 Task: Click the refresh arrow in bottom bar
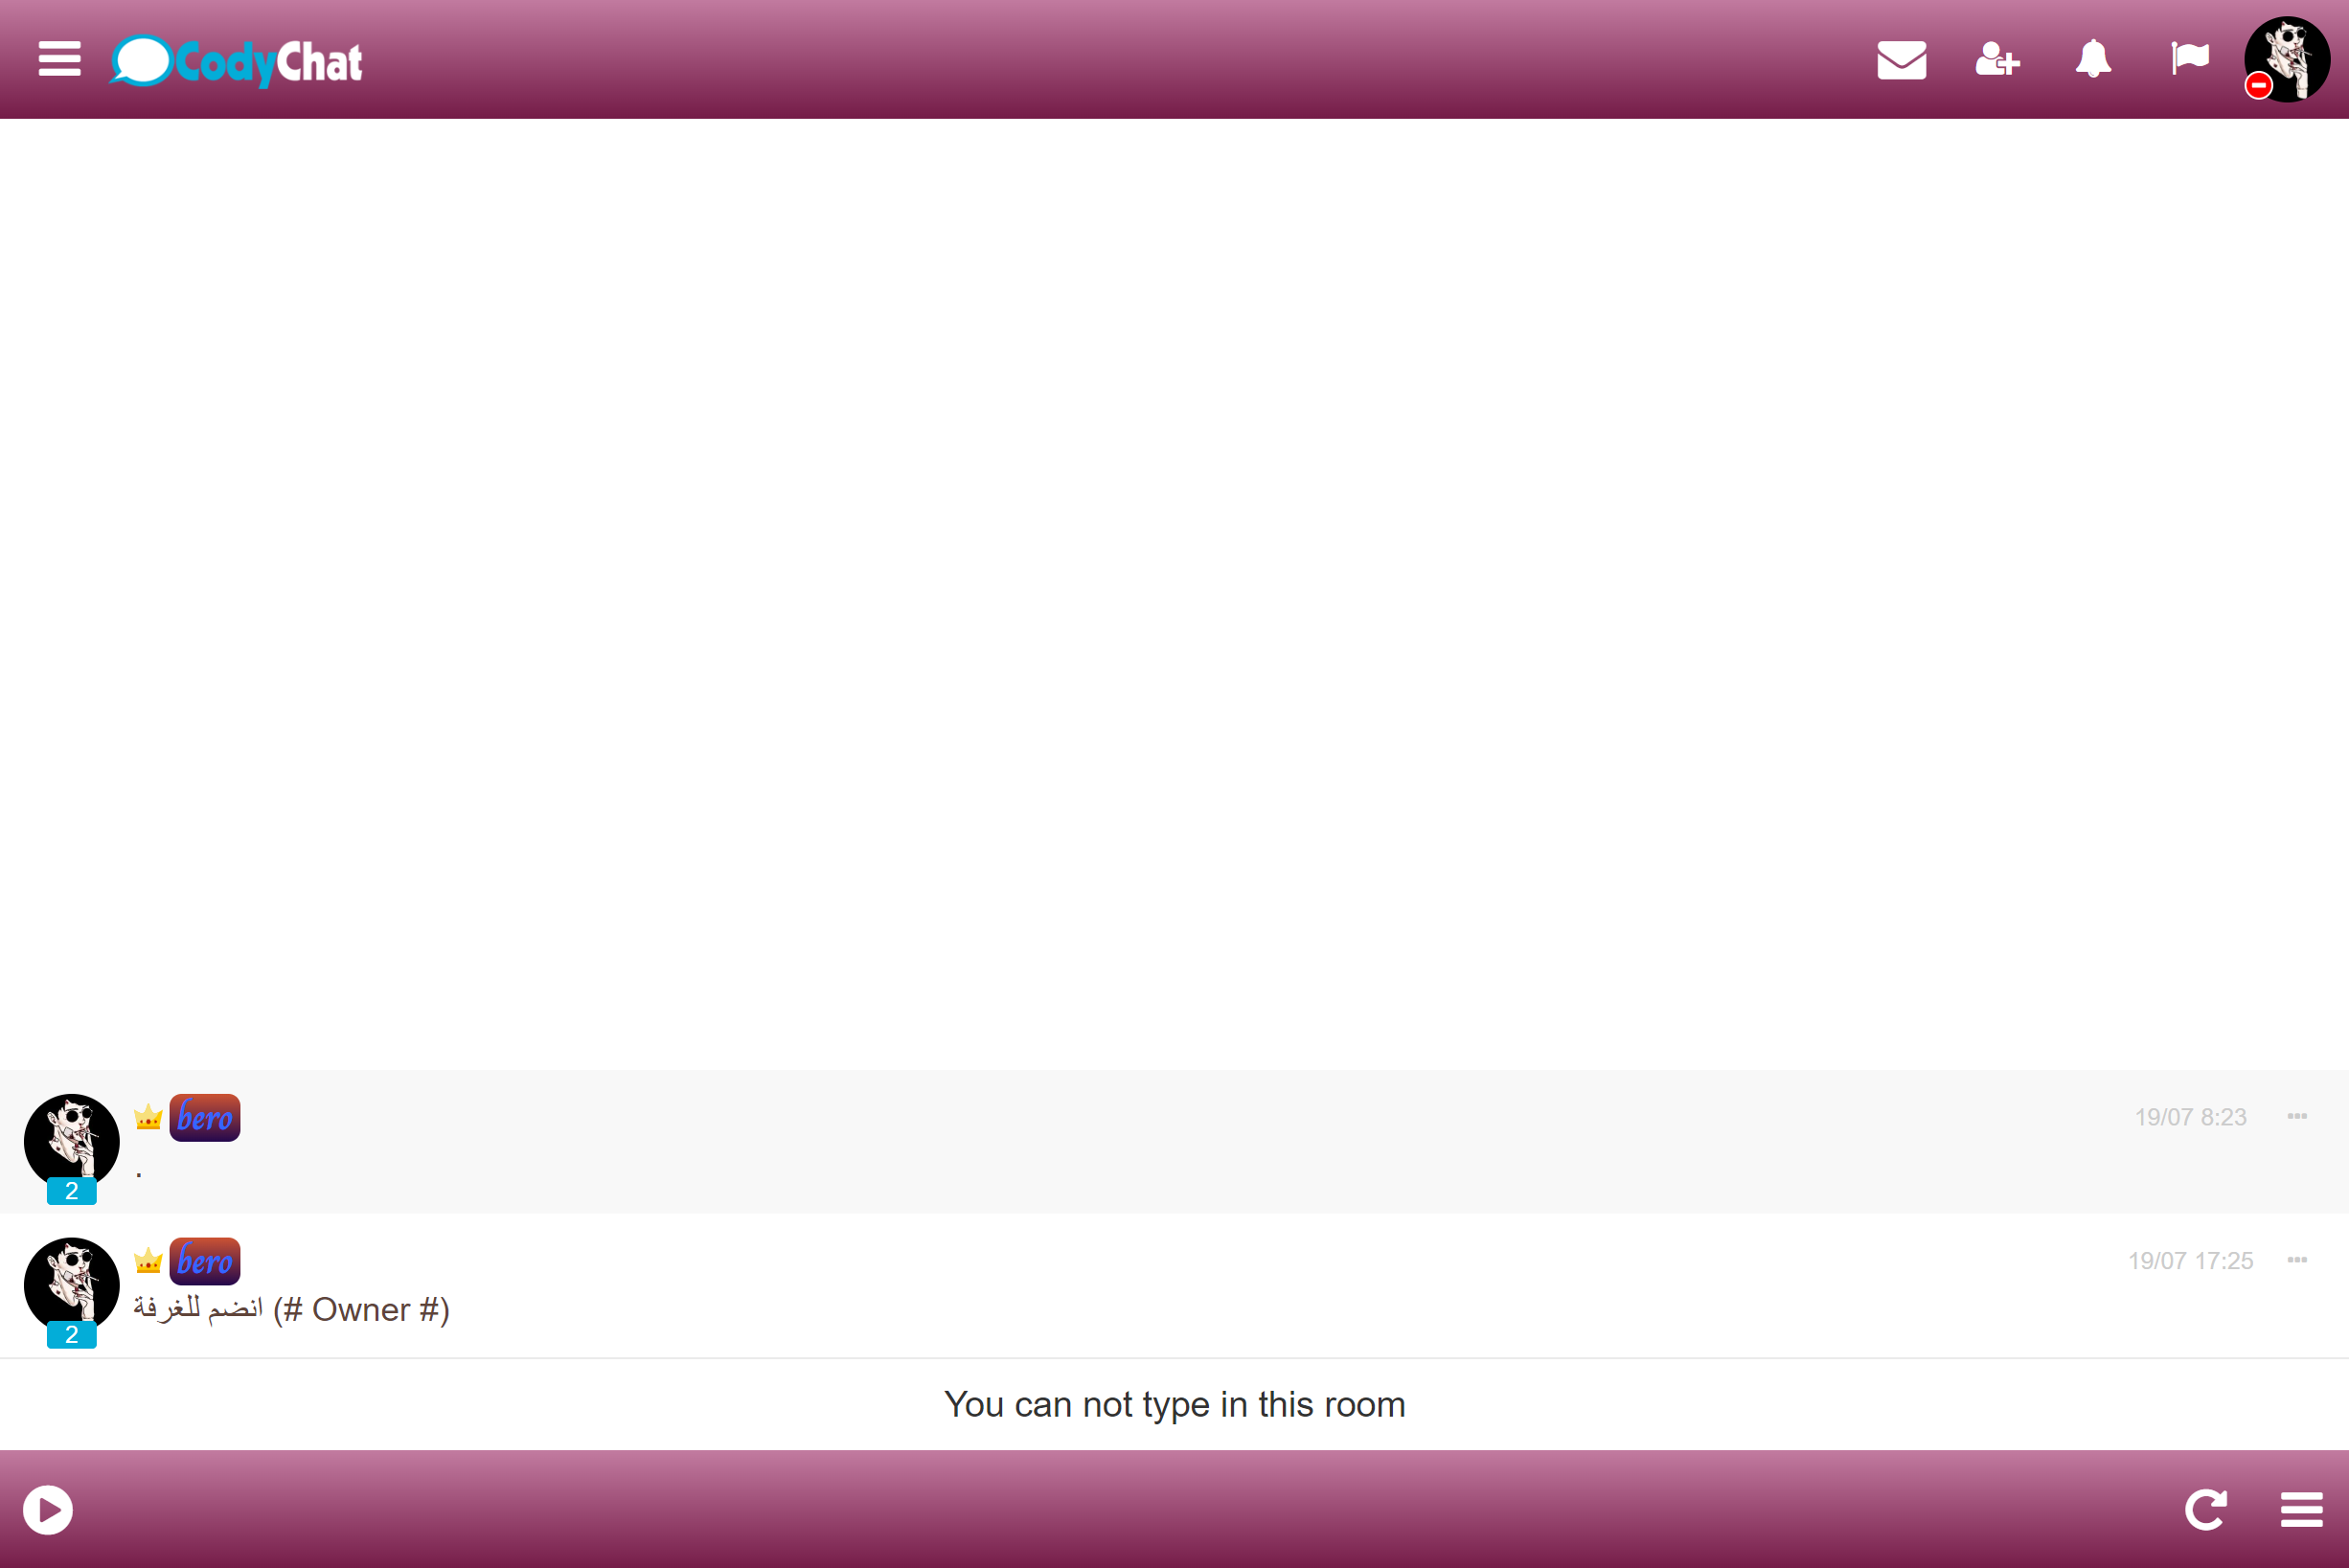tap(2205, 1510)
